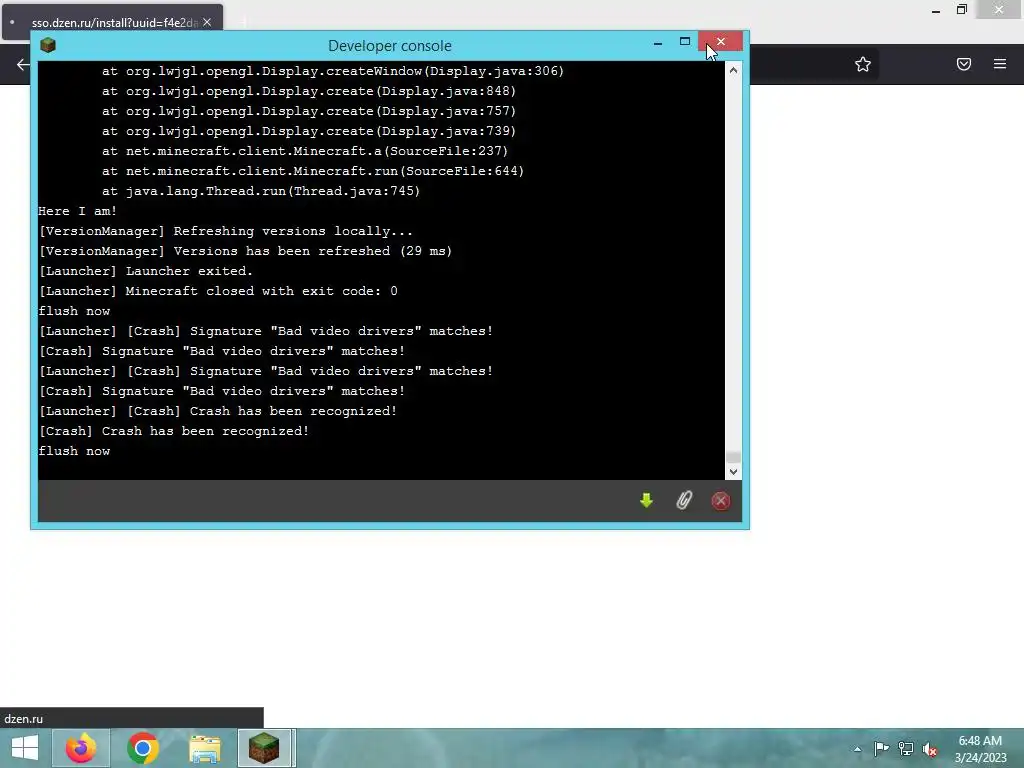Click "Refreshing versions locally..." log line
This screenshot has width=1024, height=768.
(226, 231)
